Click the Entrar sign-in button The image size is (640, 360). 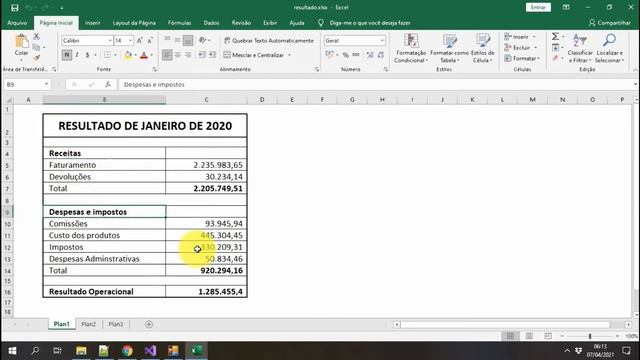[x=538, y=7]
